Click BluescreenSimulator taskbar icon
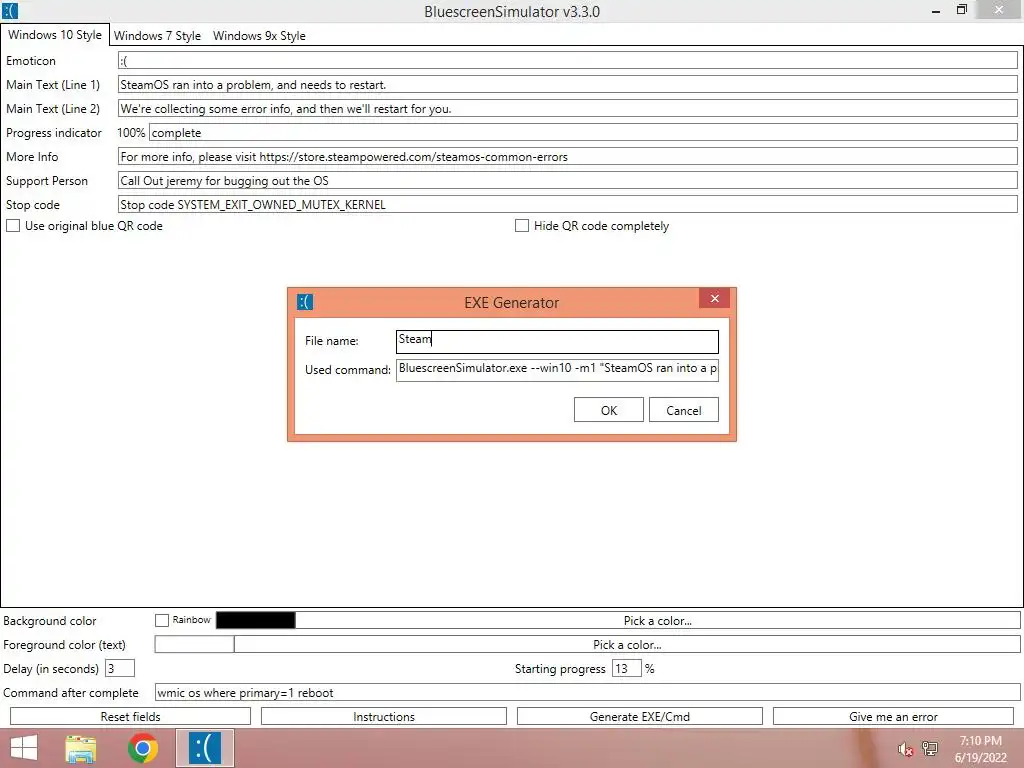 [x=204, y=748]
